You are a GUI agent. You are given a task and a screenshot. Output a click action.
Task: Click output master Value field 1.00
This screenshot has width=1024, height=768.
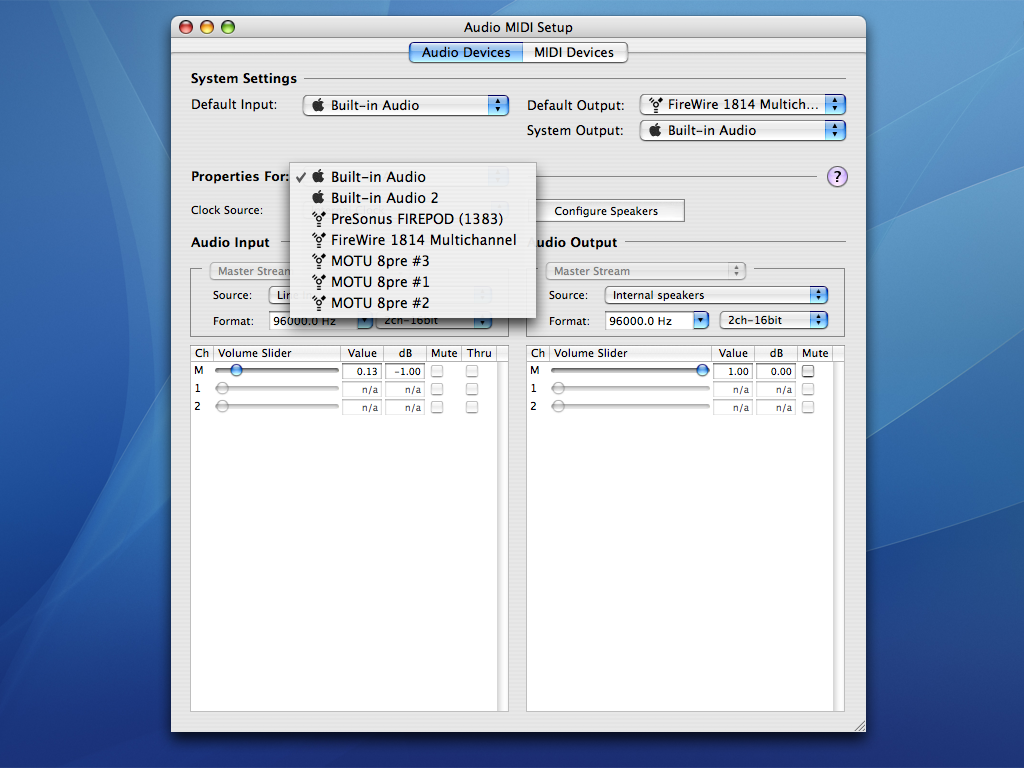coord(733,372)
